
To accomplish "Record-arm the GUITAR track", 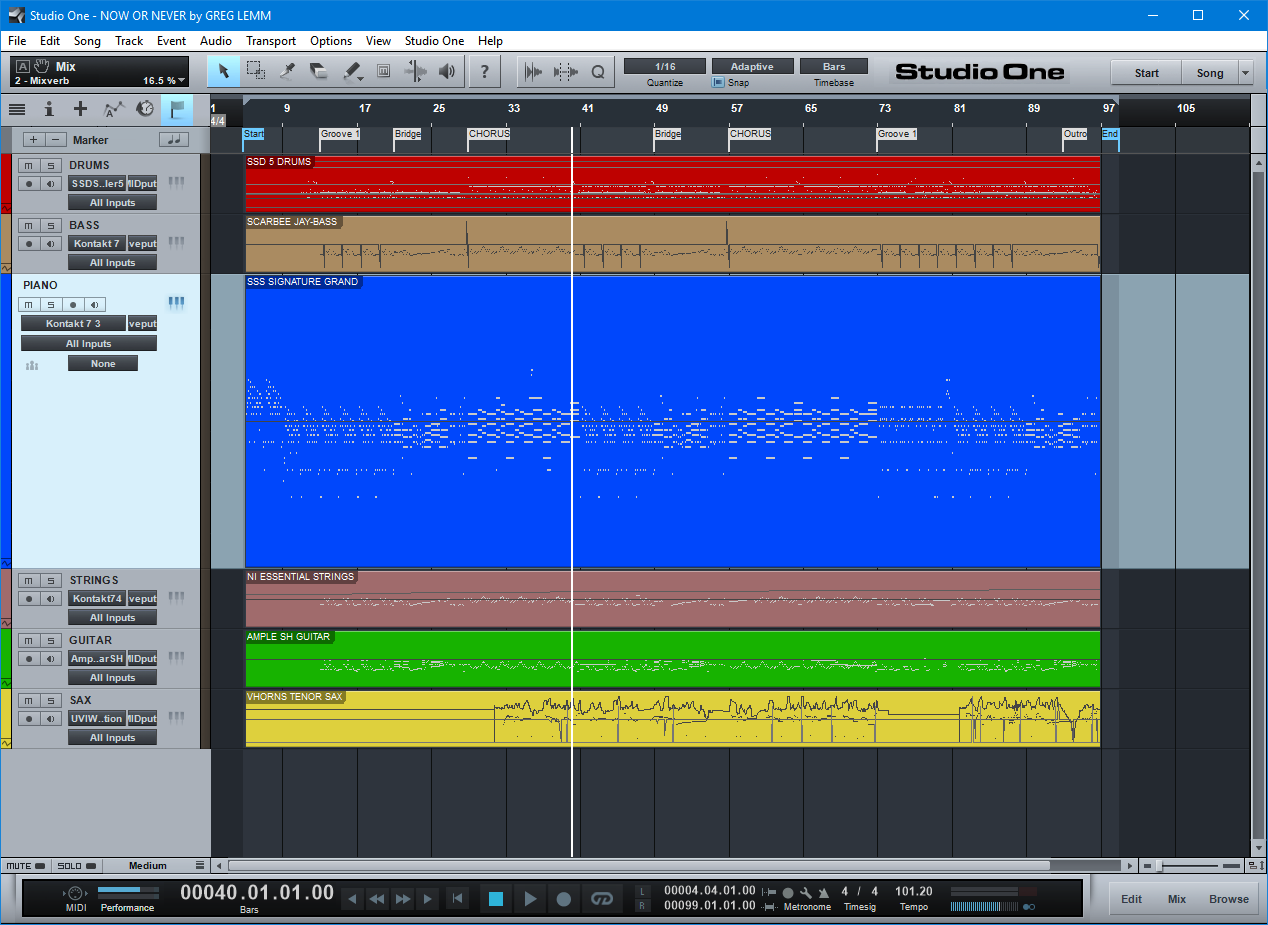I will point(30,658).
